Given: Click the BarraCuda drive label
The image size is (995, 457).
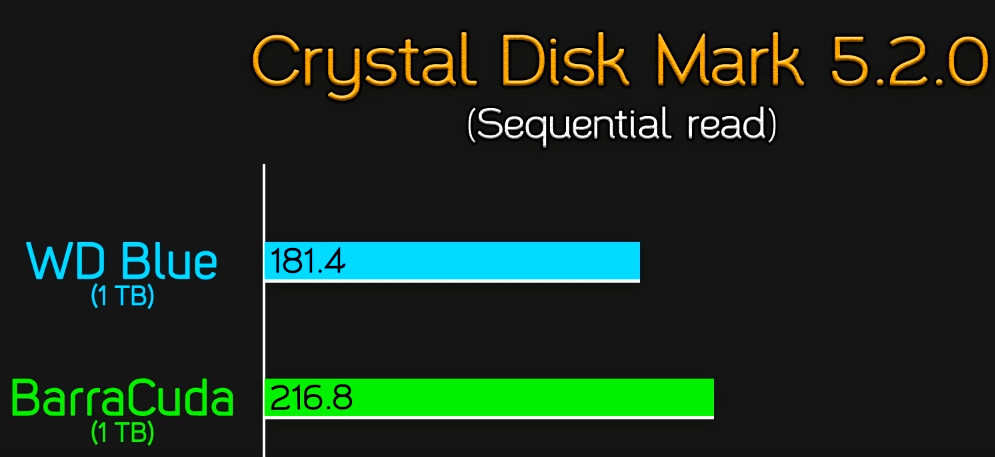Looking at the screenshot, I should (x=122, y=399).
